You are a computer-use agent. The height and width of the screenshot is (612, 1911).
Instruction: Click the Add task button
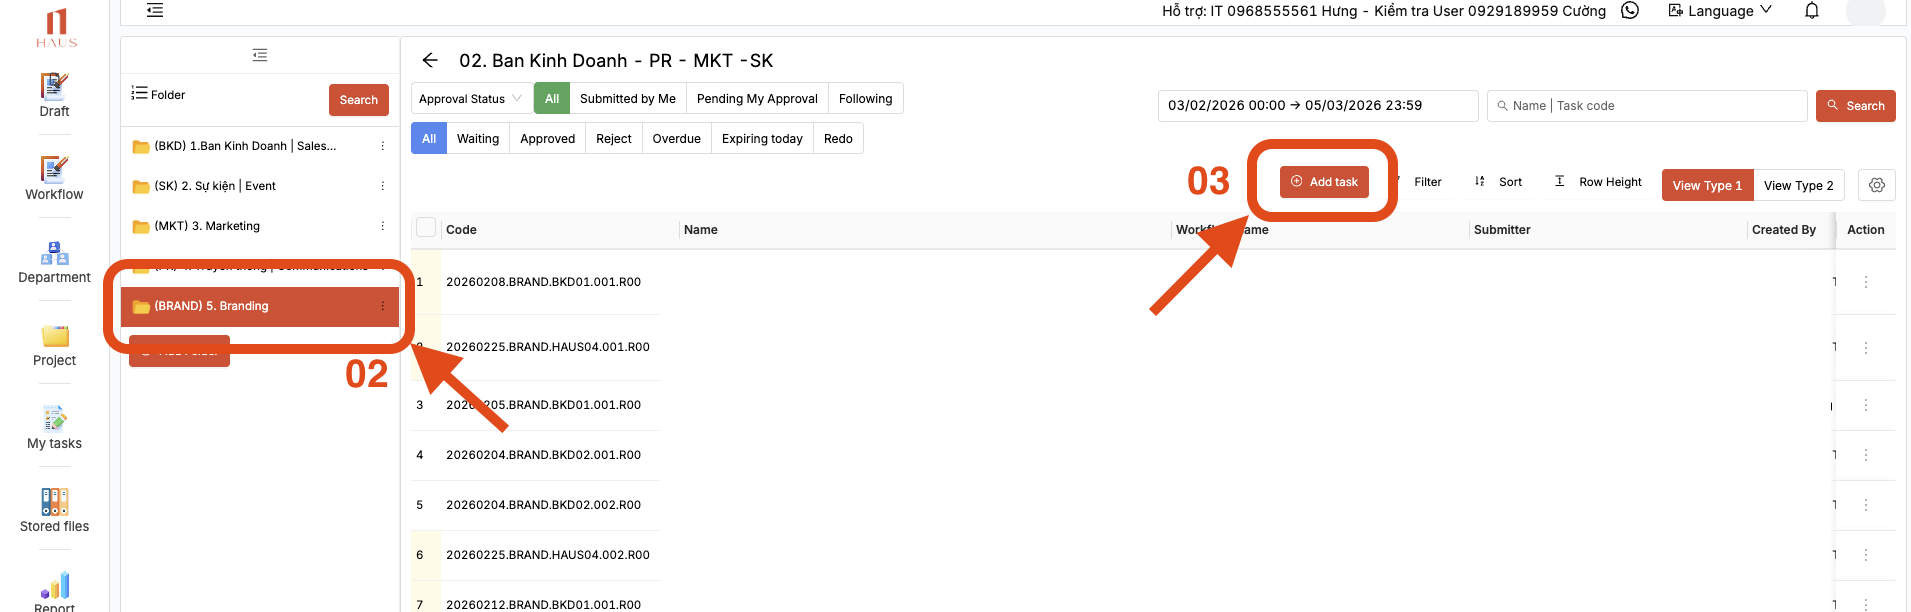[1323, 182]
